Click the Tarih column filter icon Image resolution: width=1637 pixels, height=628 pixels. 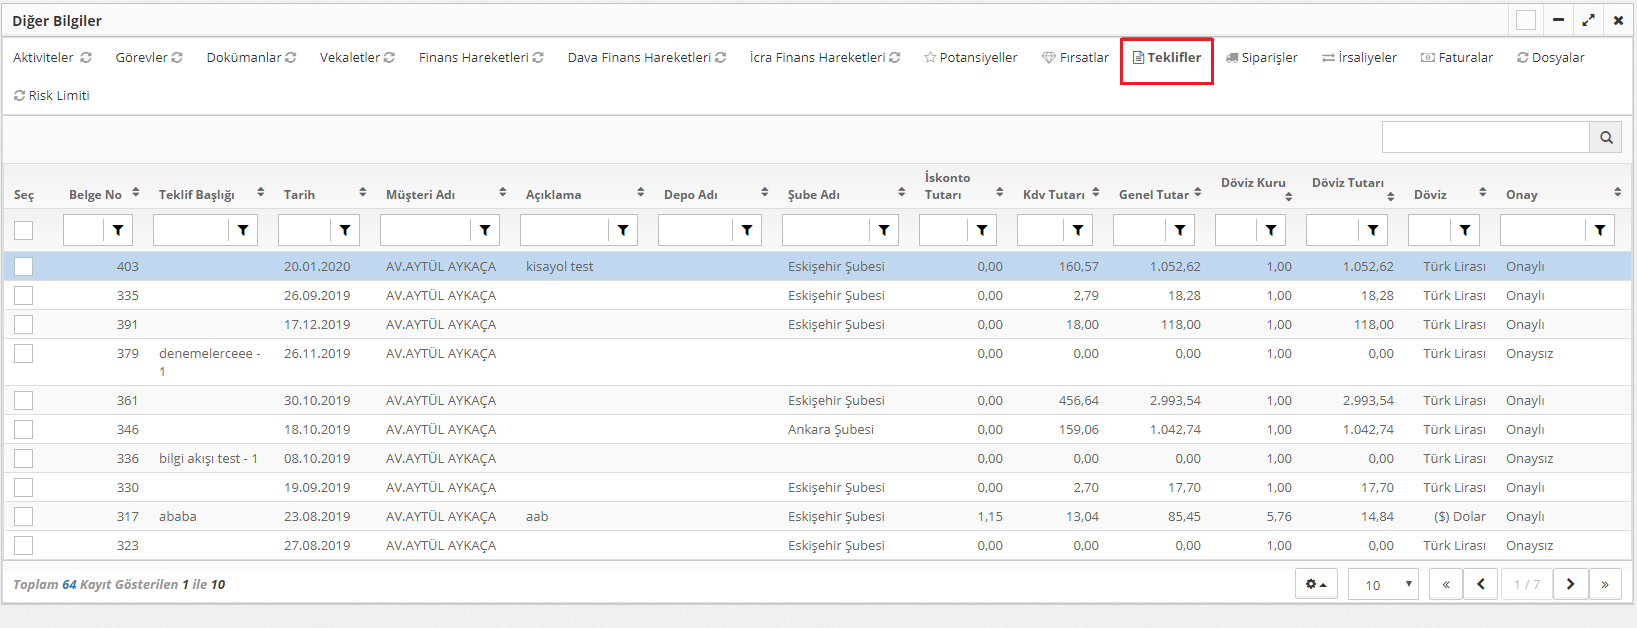345,231
